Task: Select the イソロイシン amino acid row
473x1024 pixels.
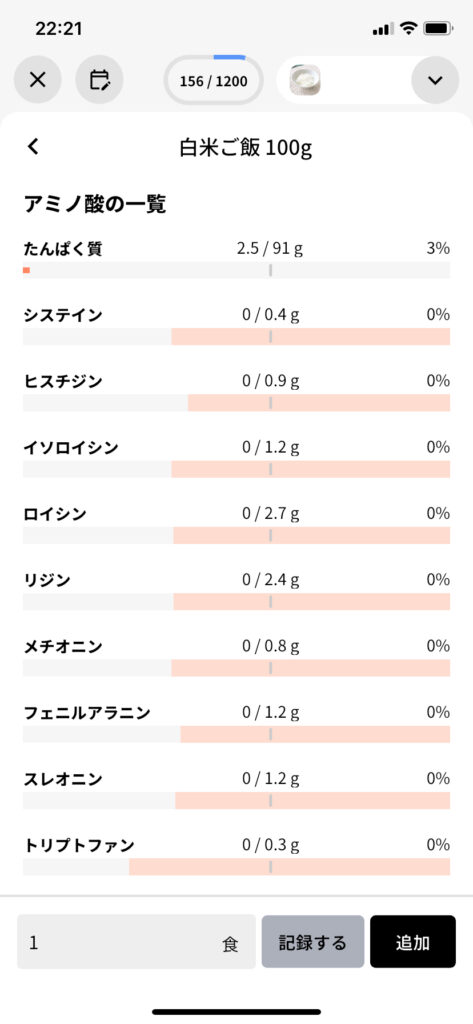Action: 236,458
